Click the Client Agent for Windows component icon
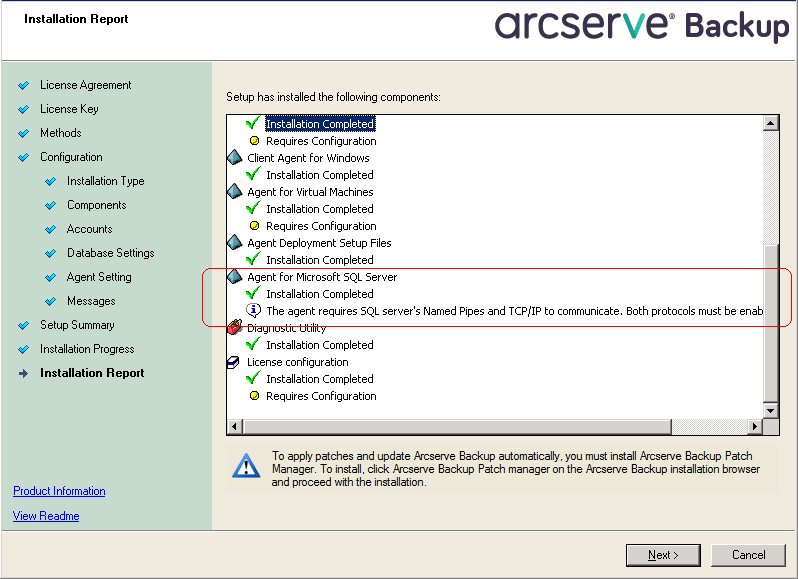 coord(235,157)
